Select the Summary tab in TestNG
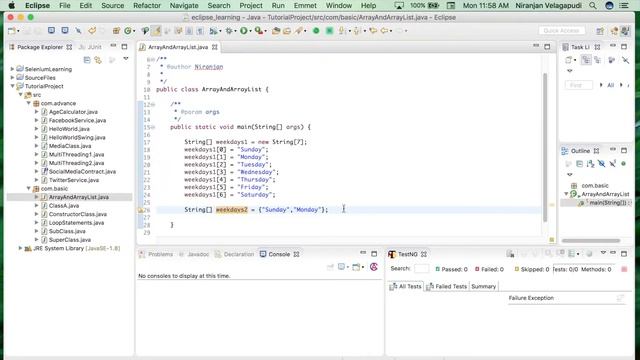Screen dimensions: 640x360 (483, 287)
